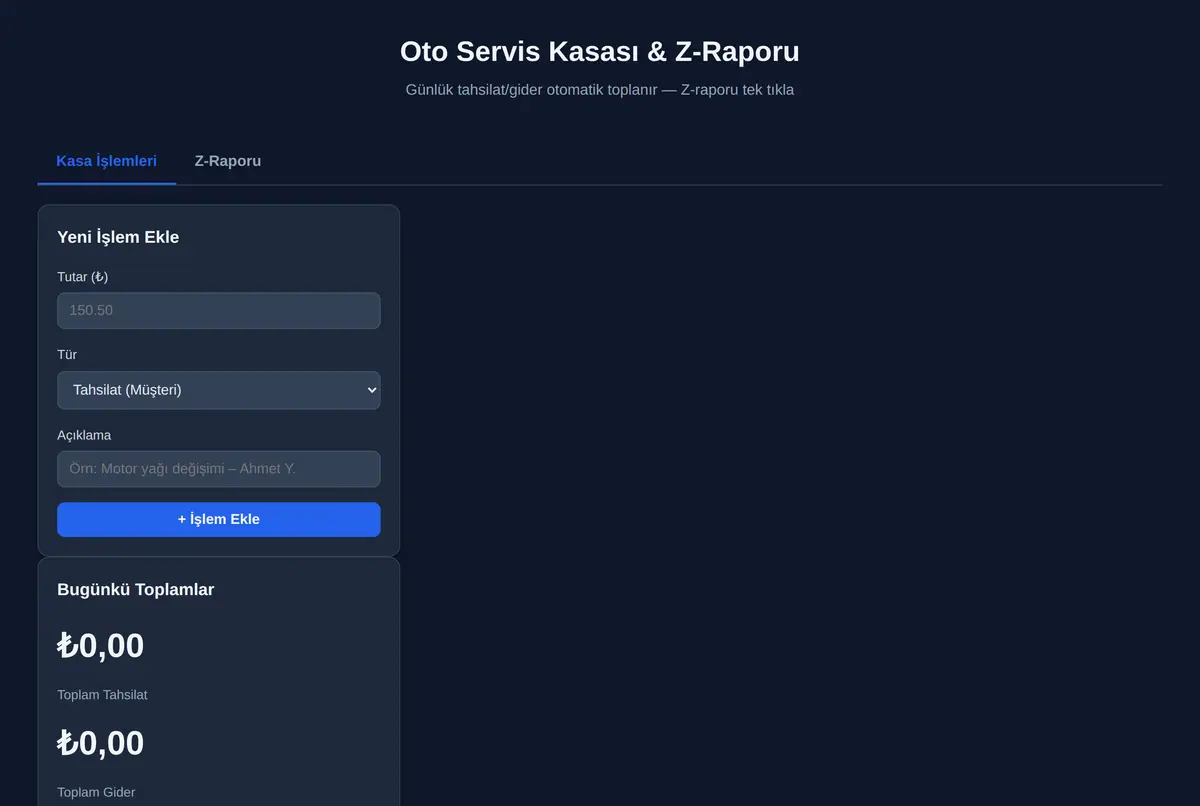Focus the Tutar amount input field

click(219, 310)
